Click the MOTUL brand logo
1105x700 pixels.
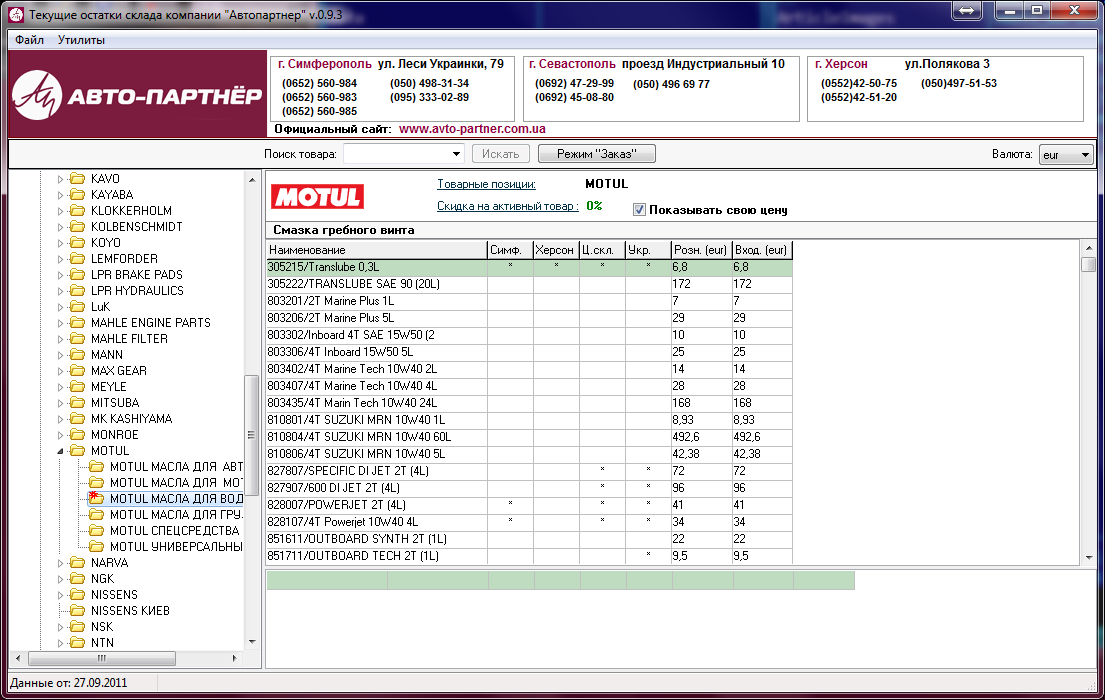[317, 197]
